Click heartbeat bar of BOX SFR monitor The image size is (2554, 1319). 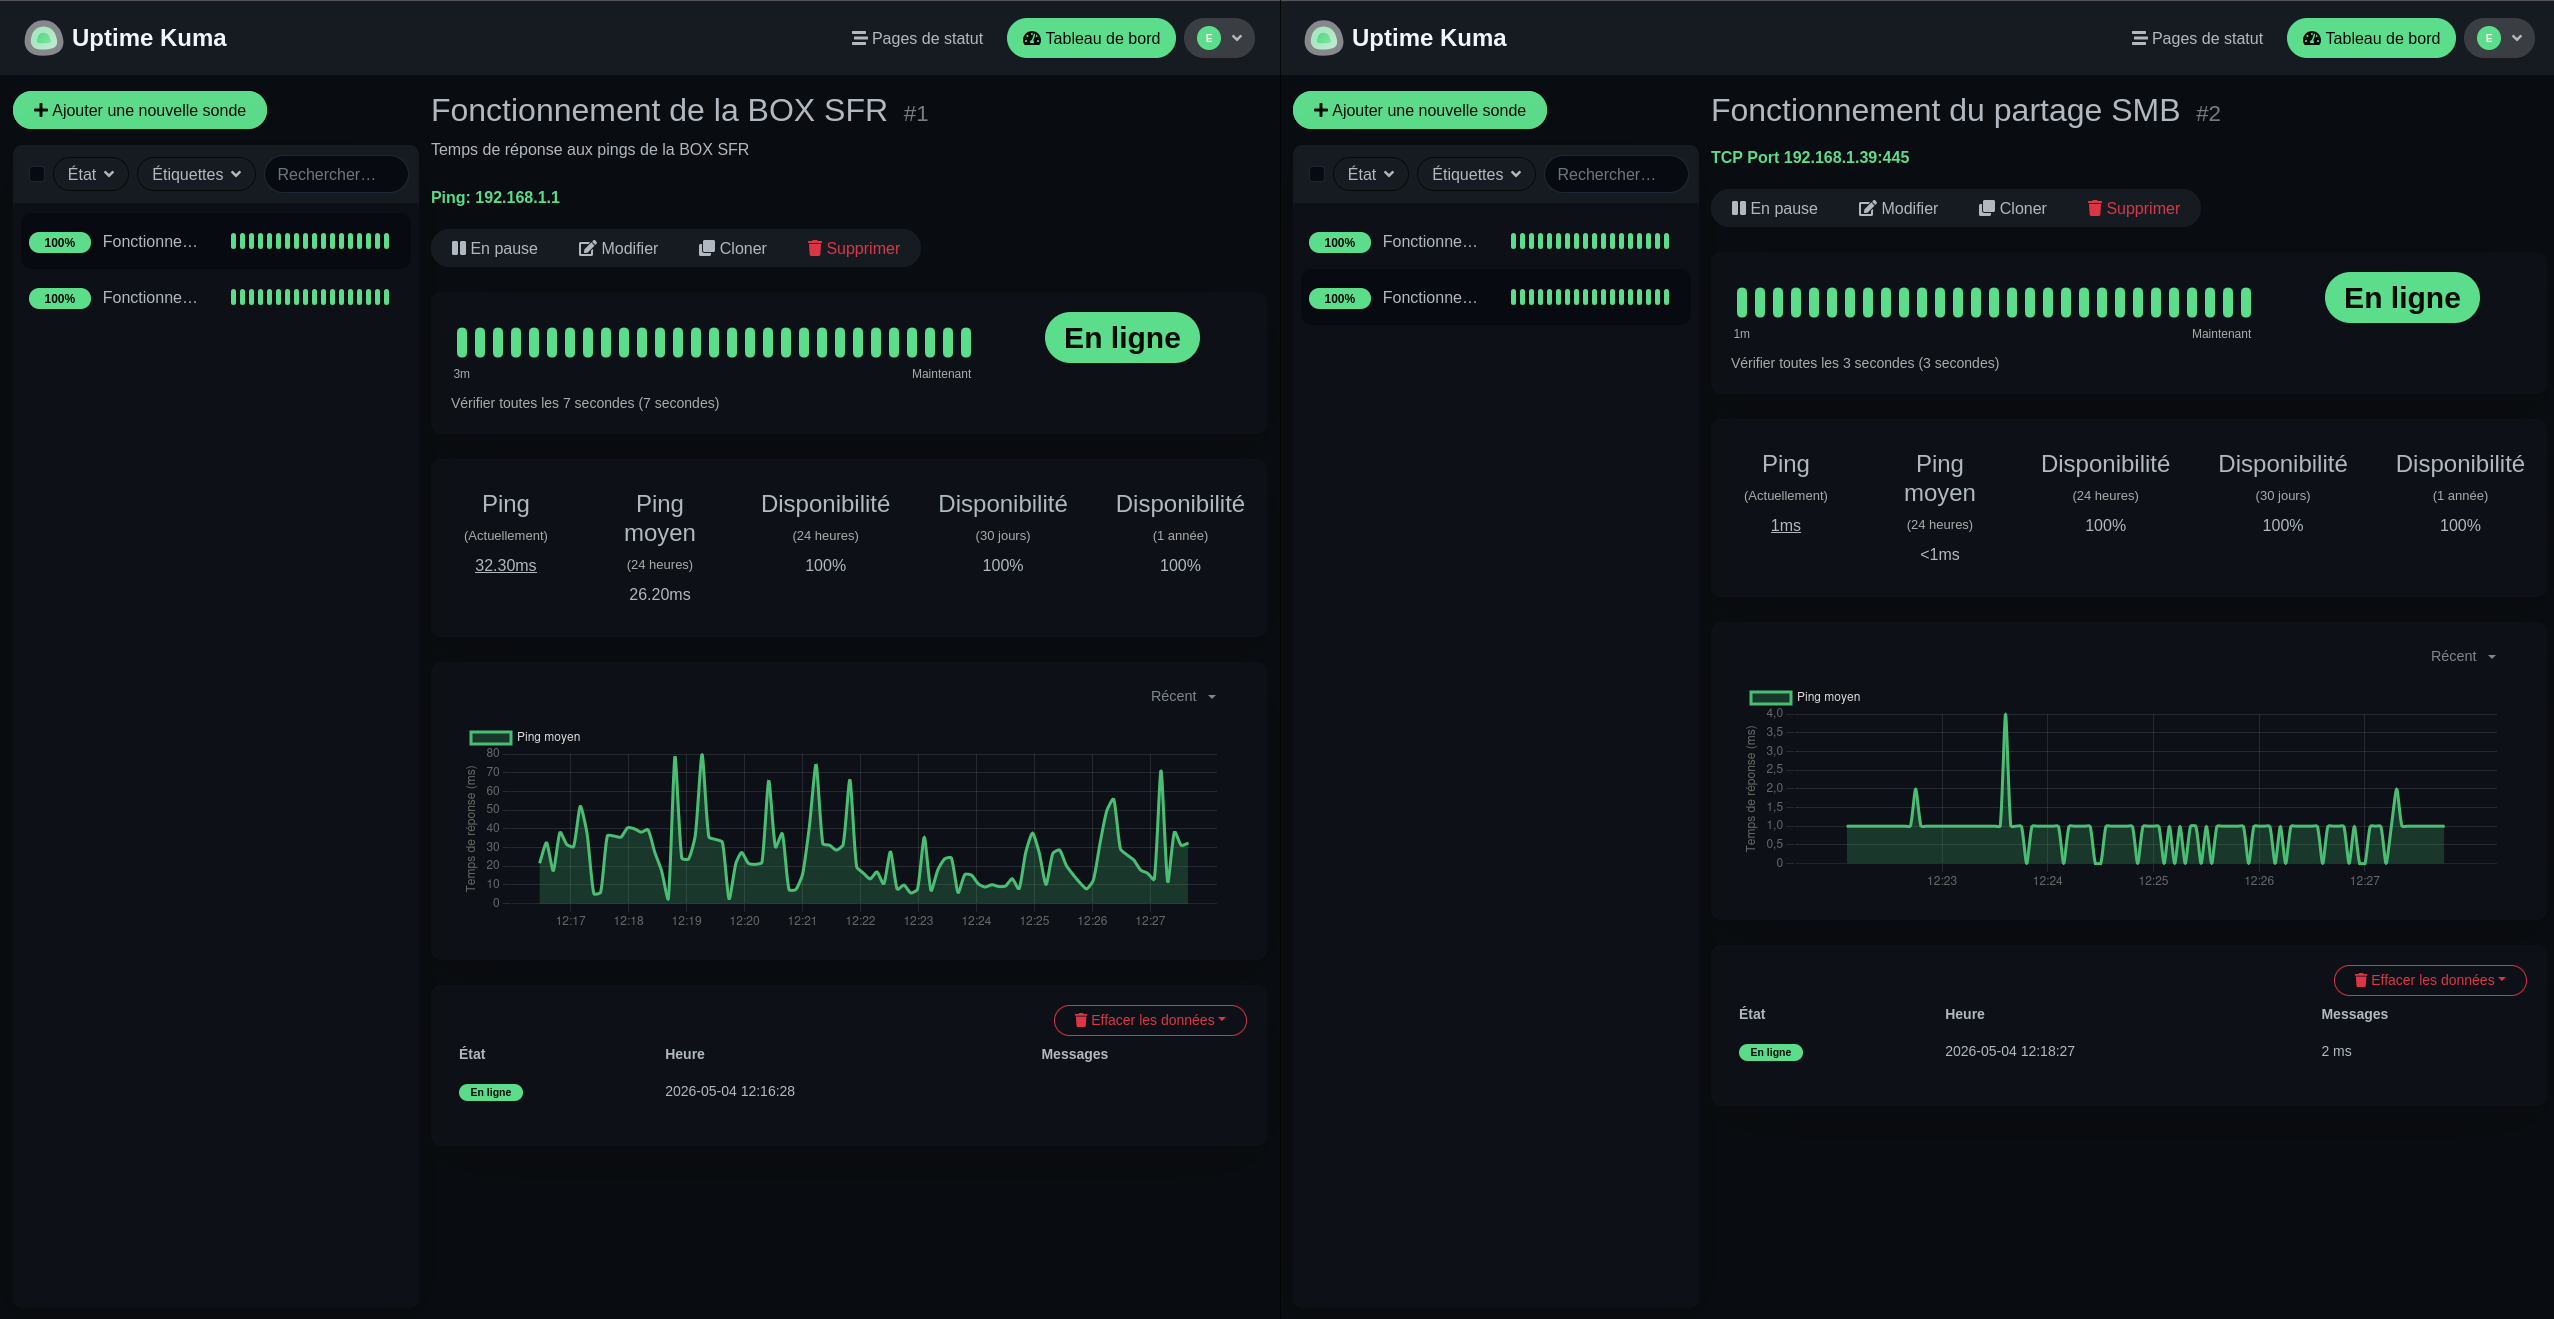pyautogui.click(x=714, y=342)
